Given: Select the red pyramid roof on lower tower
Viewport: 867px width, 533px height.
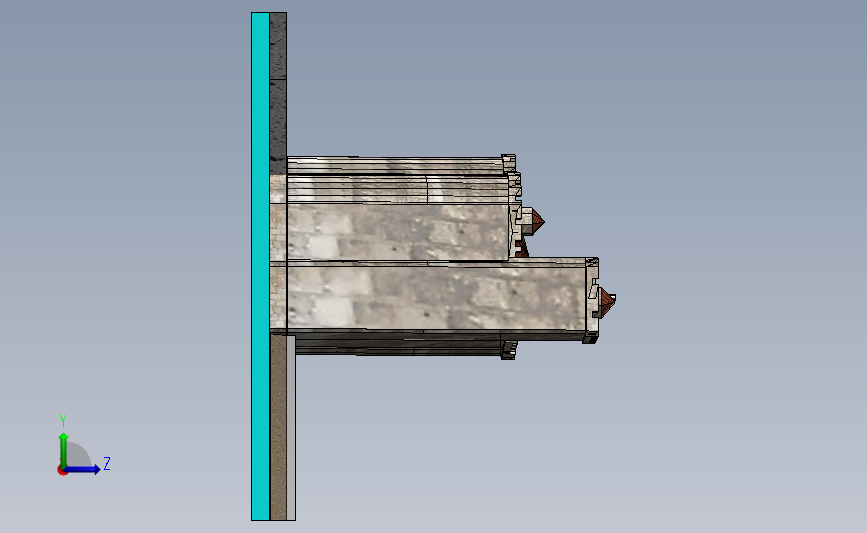Looking at the screenshot, I should click(x=608, y=303).
